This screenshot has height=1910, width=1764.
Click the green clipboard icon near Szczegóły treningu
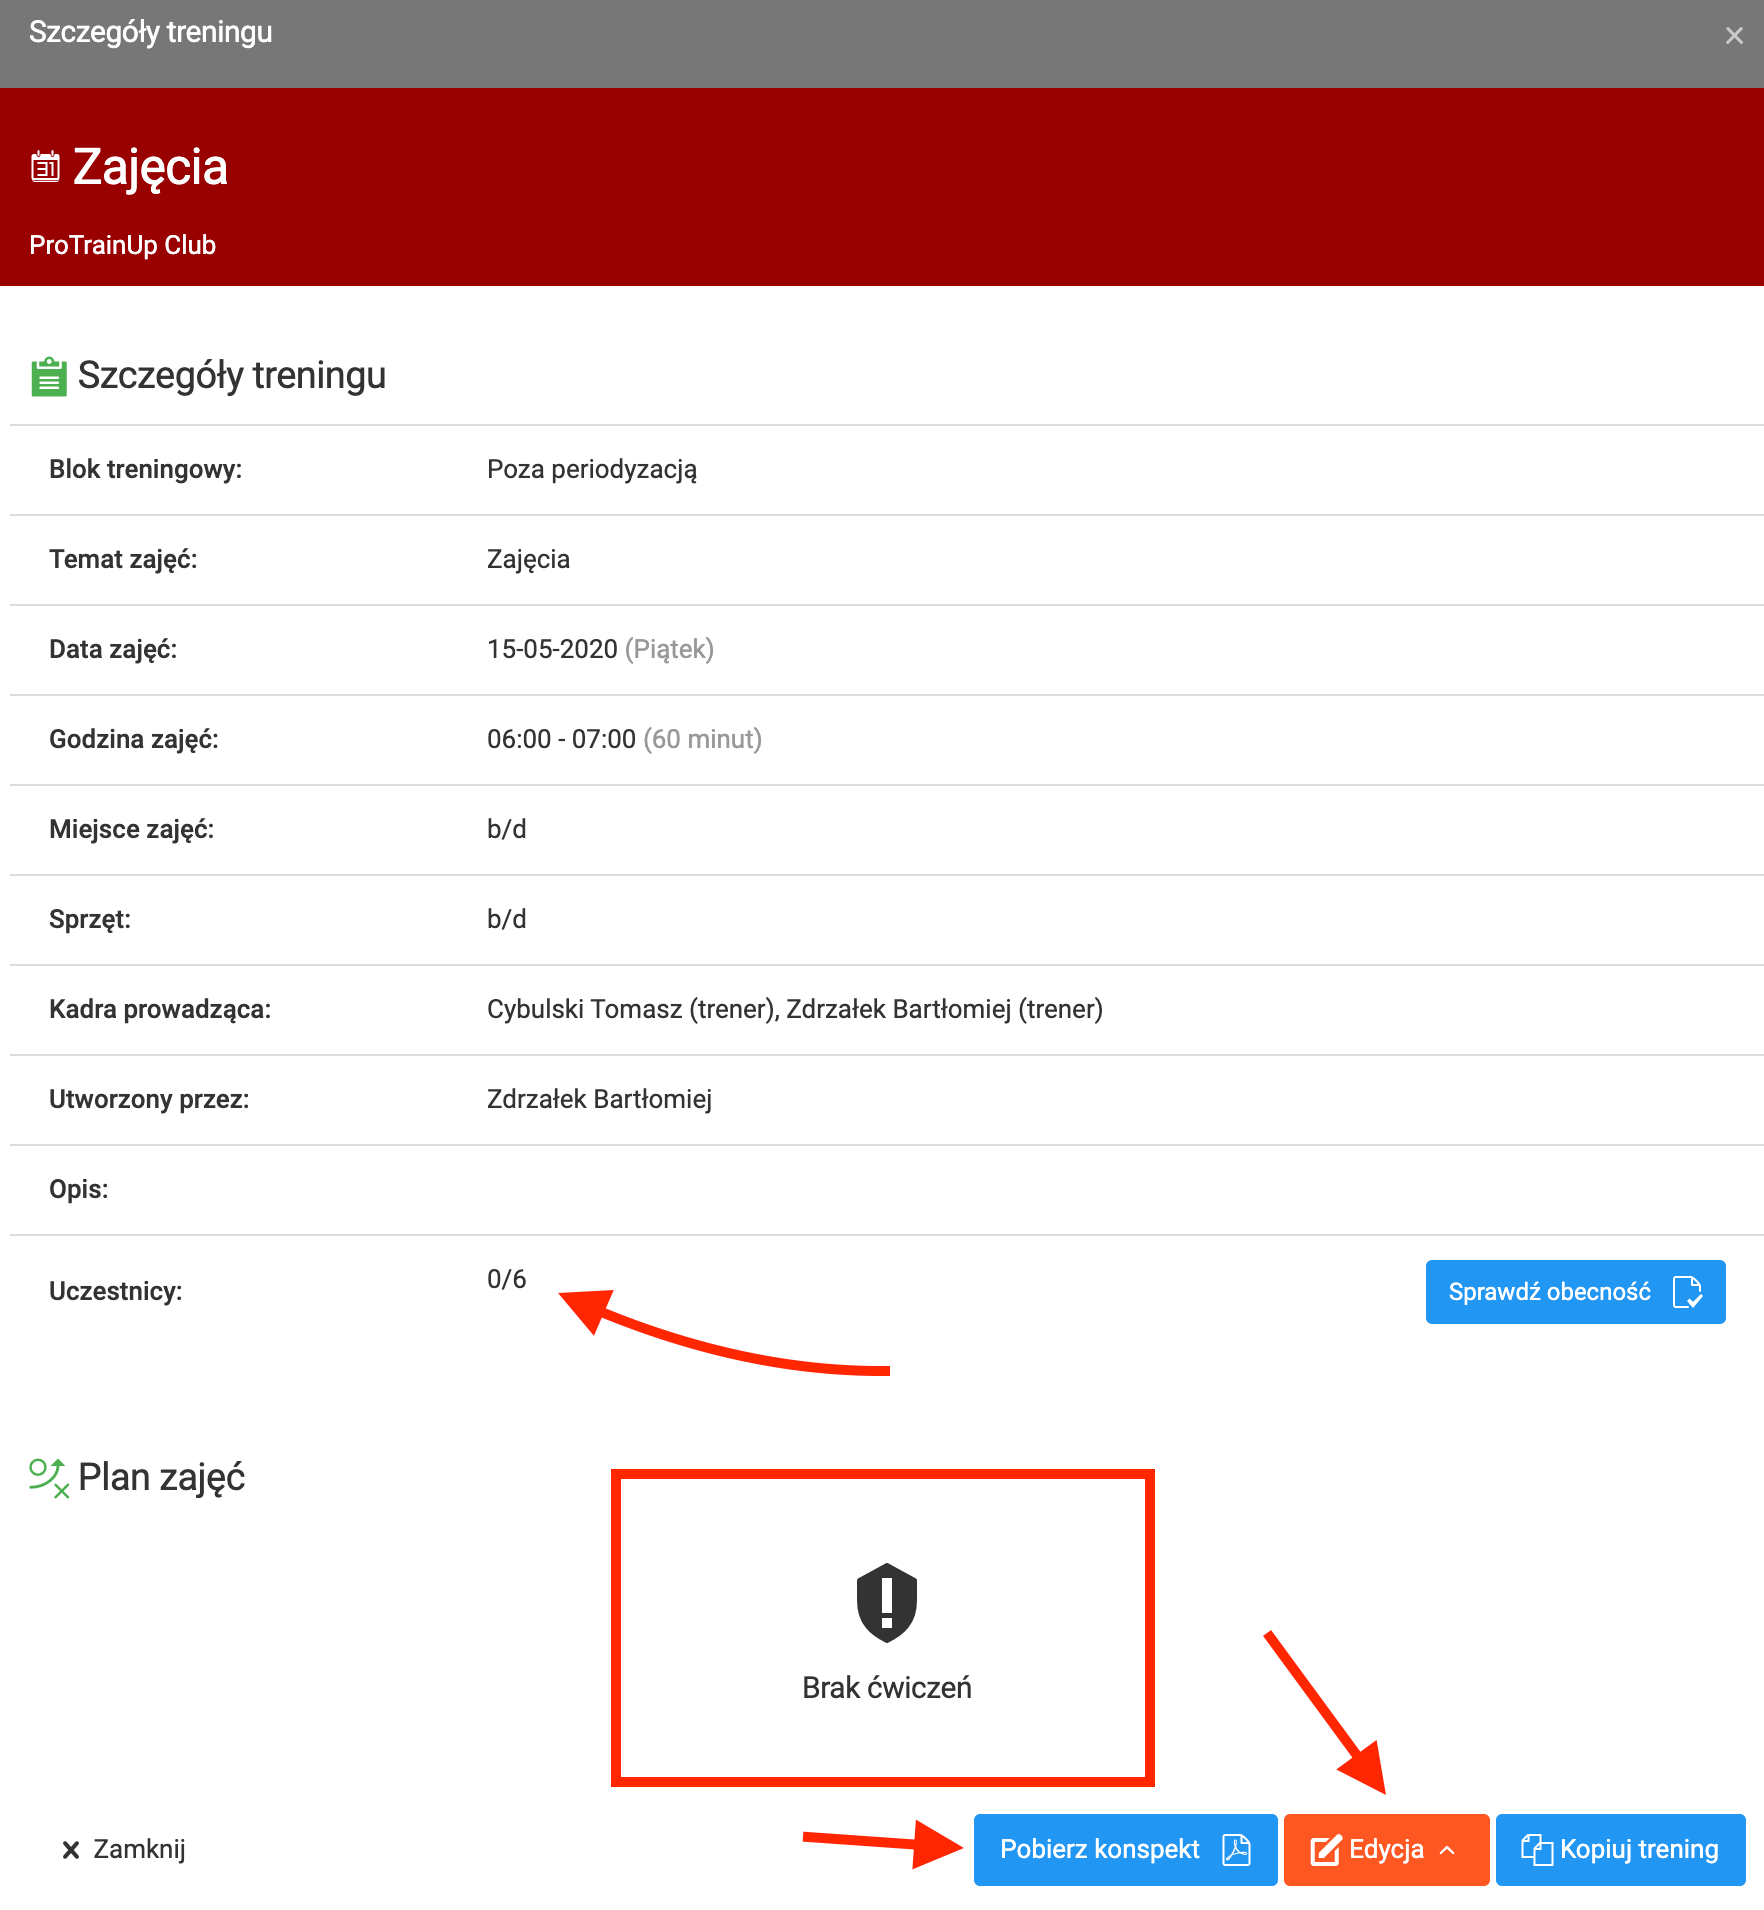coord(48,377)
